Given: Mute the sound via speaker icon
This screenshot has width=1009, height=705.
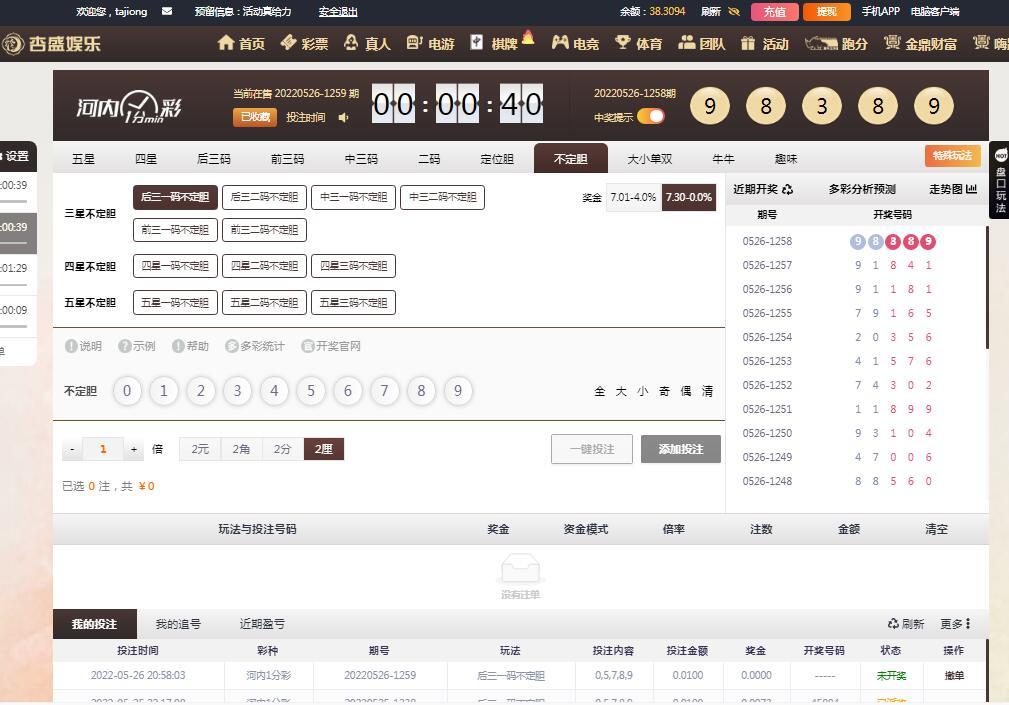Looking at the screenshot, I should point(344,117).
